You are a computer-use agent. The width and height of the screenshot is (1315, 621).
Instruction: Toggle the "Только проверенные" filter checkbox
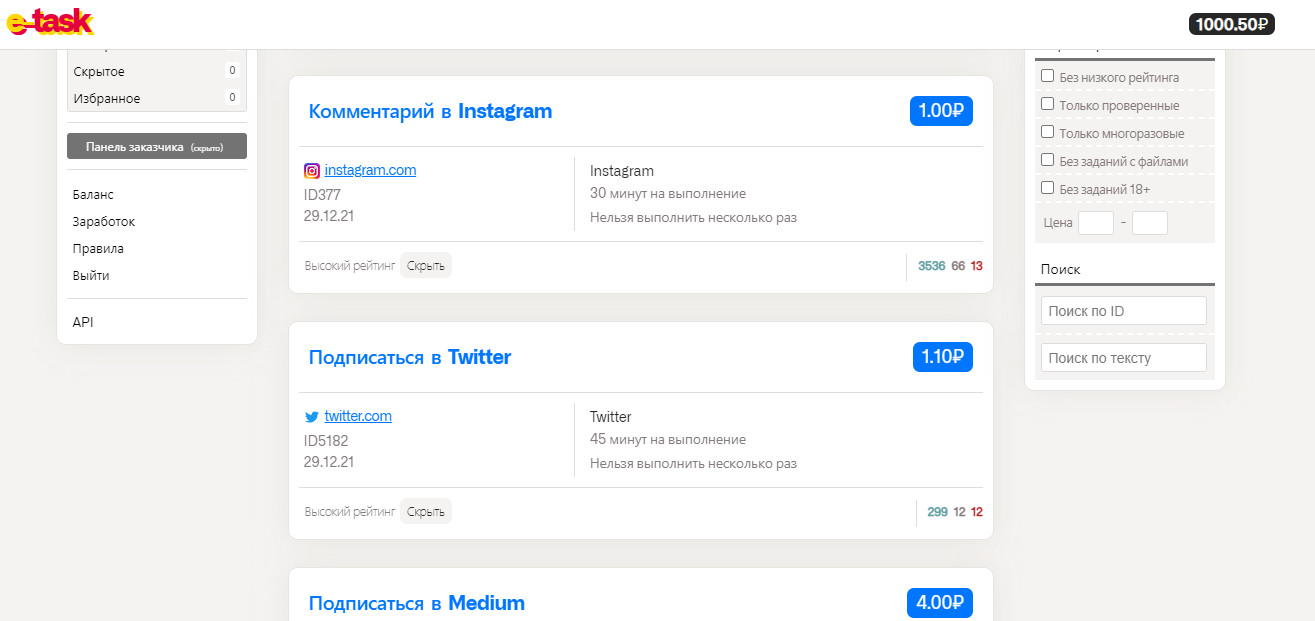click(x=1048, y=104)
